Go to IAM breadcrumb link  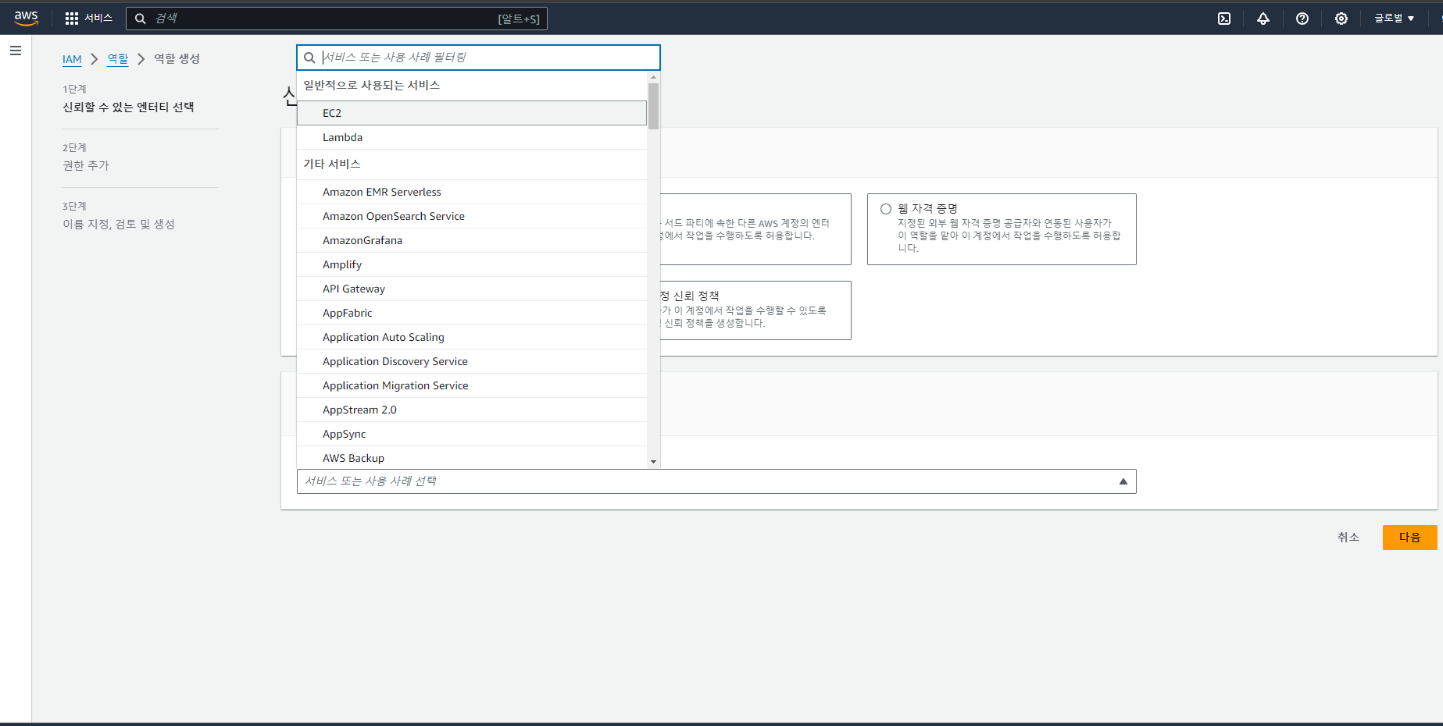coord(72,59)
